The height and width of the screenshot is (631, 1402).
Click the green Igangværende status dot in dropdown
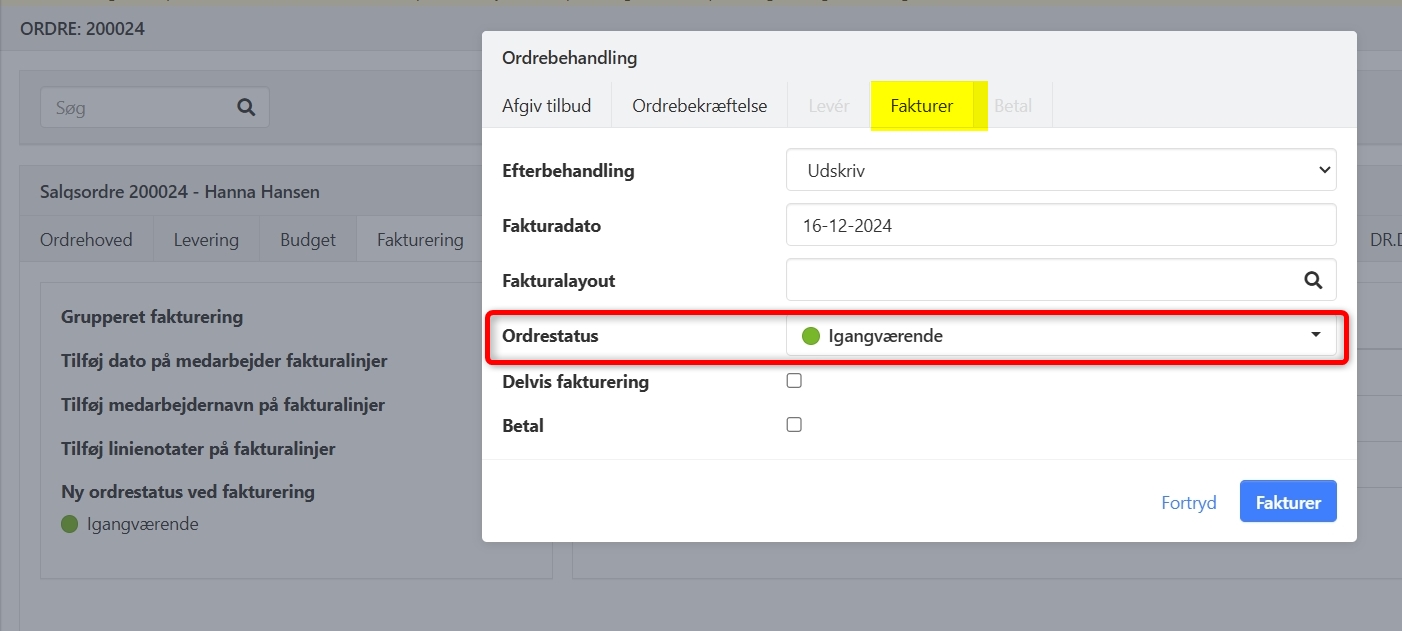(x=811, y=336)
